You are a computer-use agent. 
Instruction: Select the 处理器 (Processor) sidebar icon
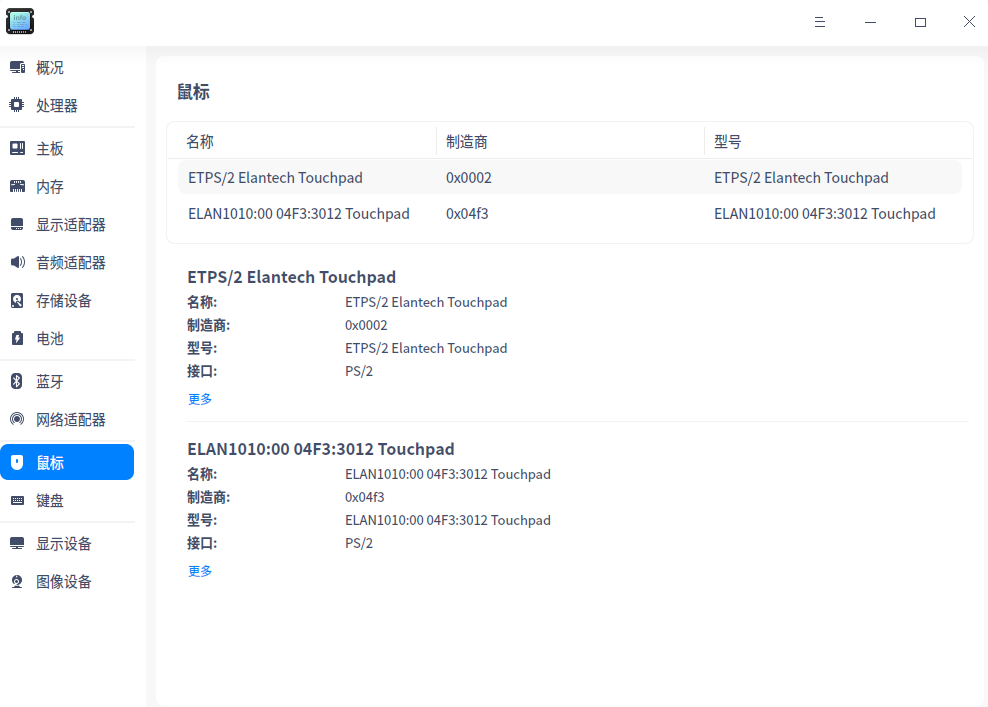(16, 105)
